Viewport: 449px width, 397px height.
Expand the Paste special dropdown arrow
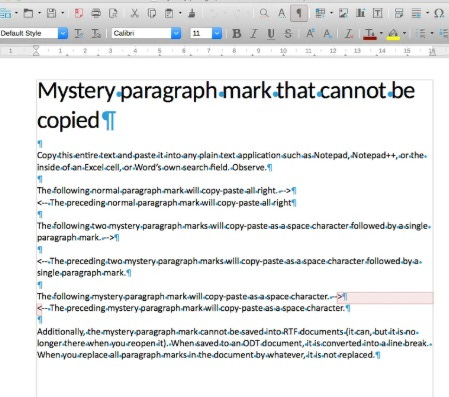coord(180,13)
